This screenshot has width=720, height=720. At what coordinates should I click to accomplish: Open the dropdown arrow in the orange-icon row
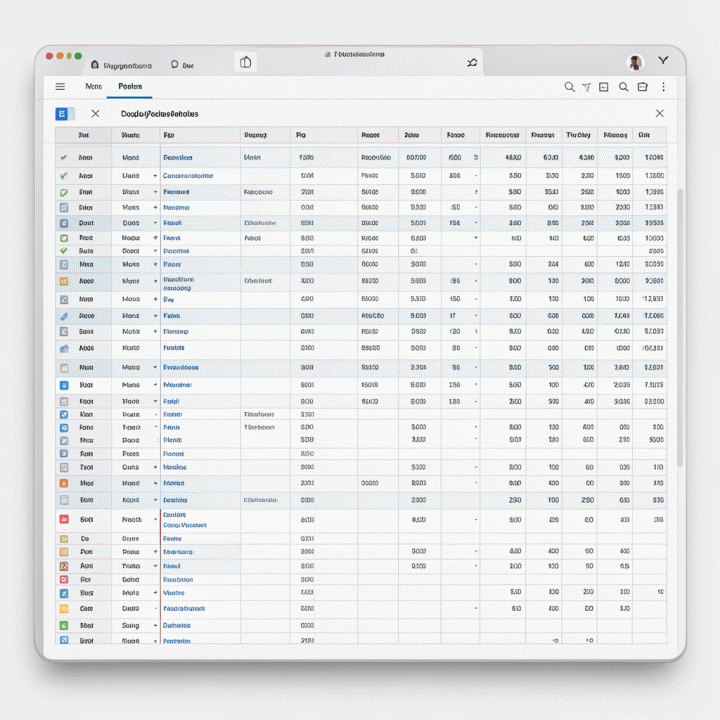coord(155,483)
